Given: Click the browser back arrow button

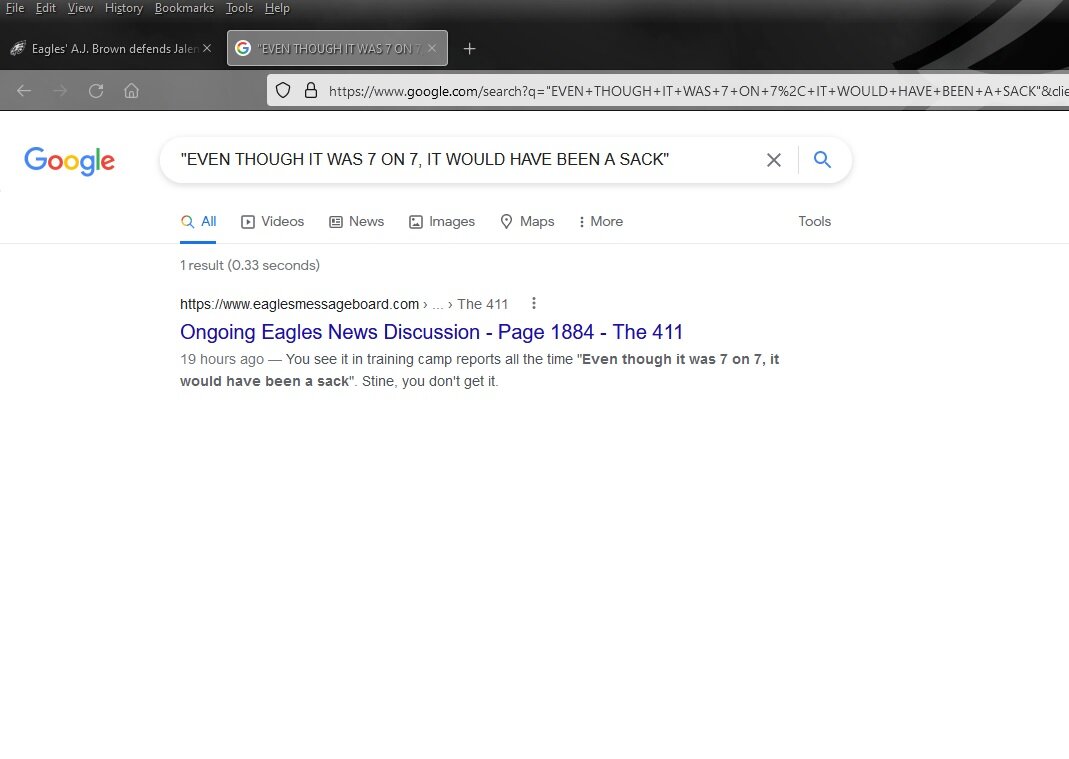Looking at the screenshot, I should click(24, 91).
